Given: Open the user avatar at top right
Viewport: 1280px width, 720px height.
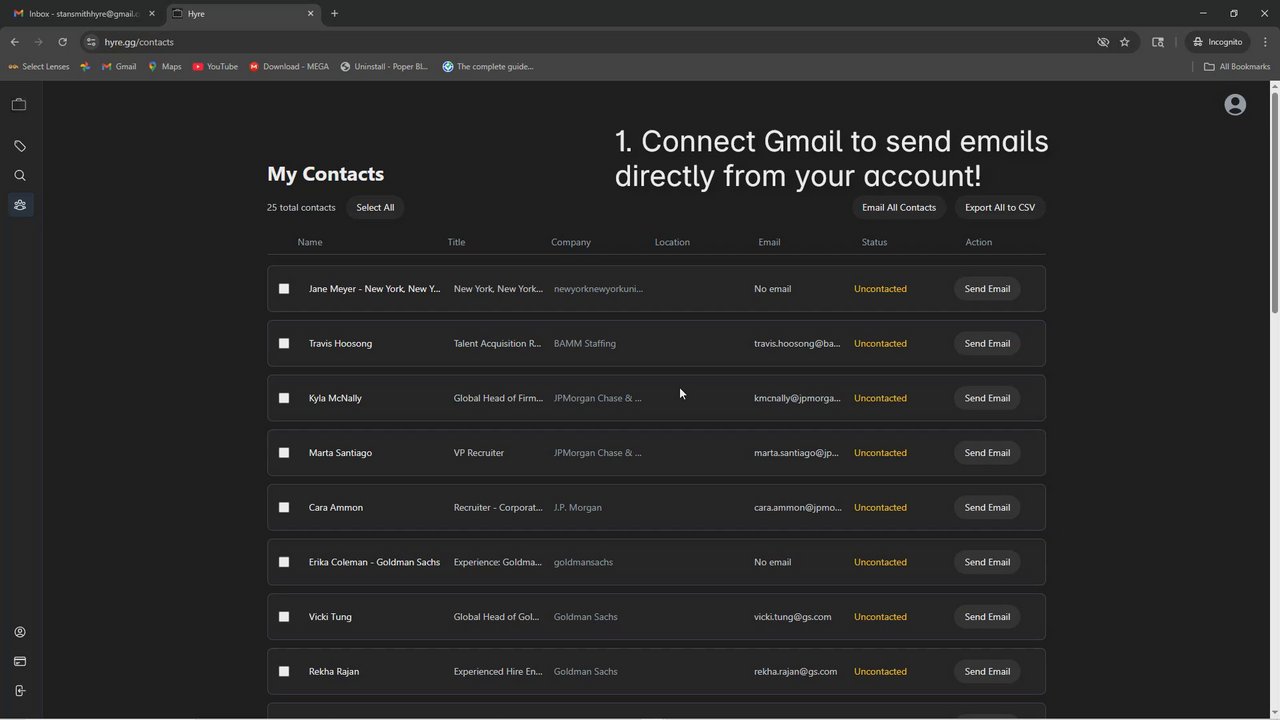Looking at the screenshot, I should click(x=1235, y=105).
